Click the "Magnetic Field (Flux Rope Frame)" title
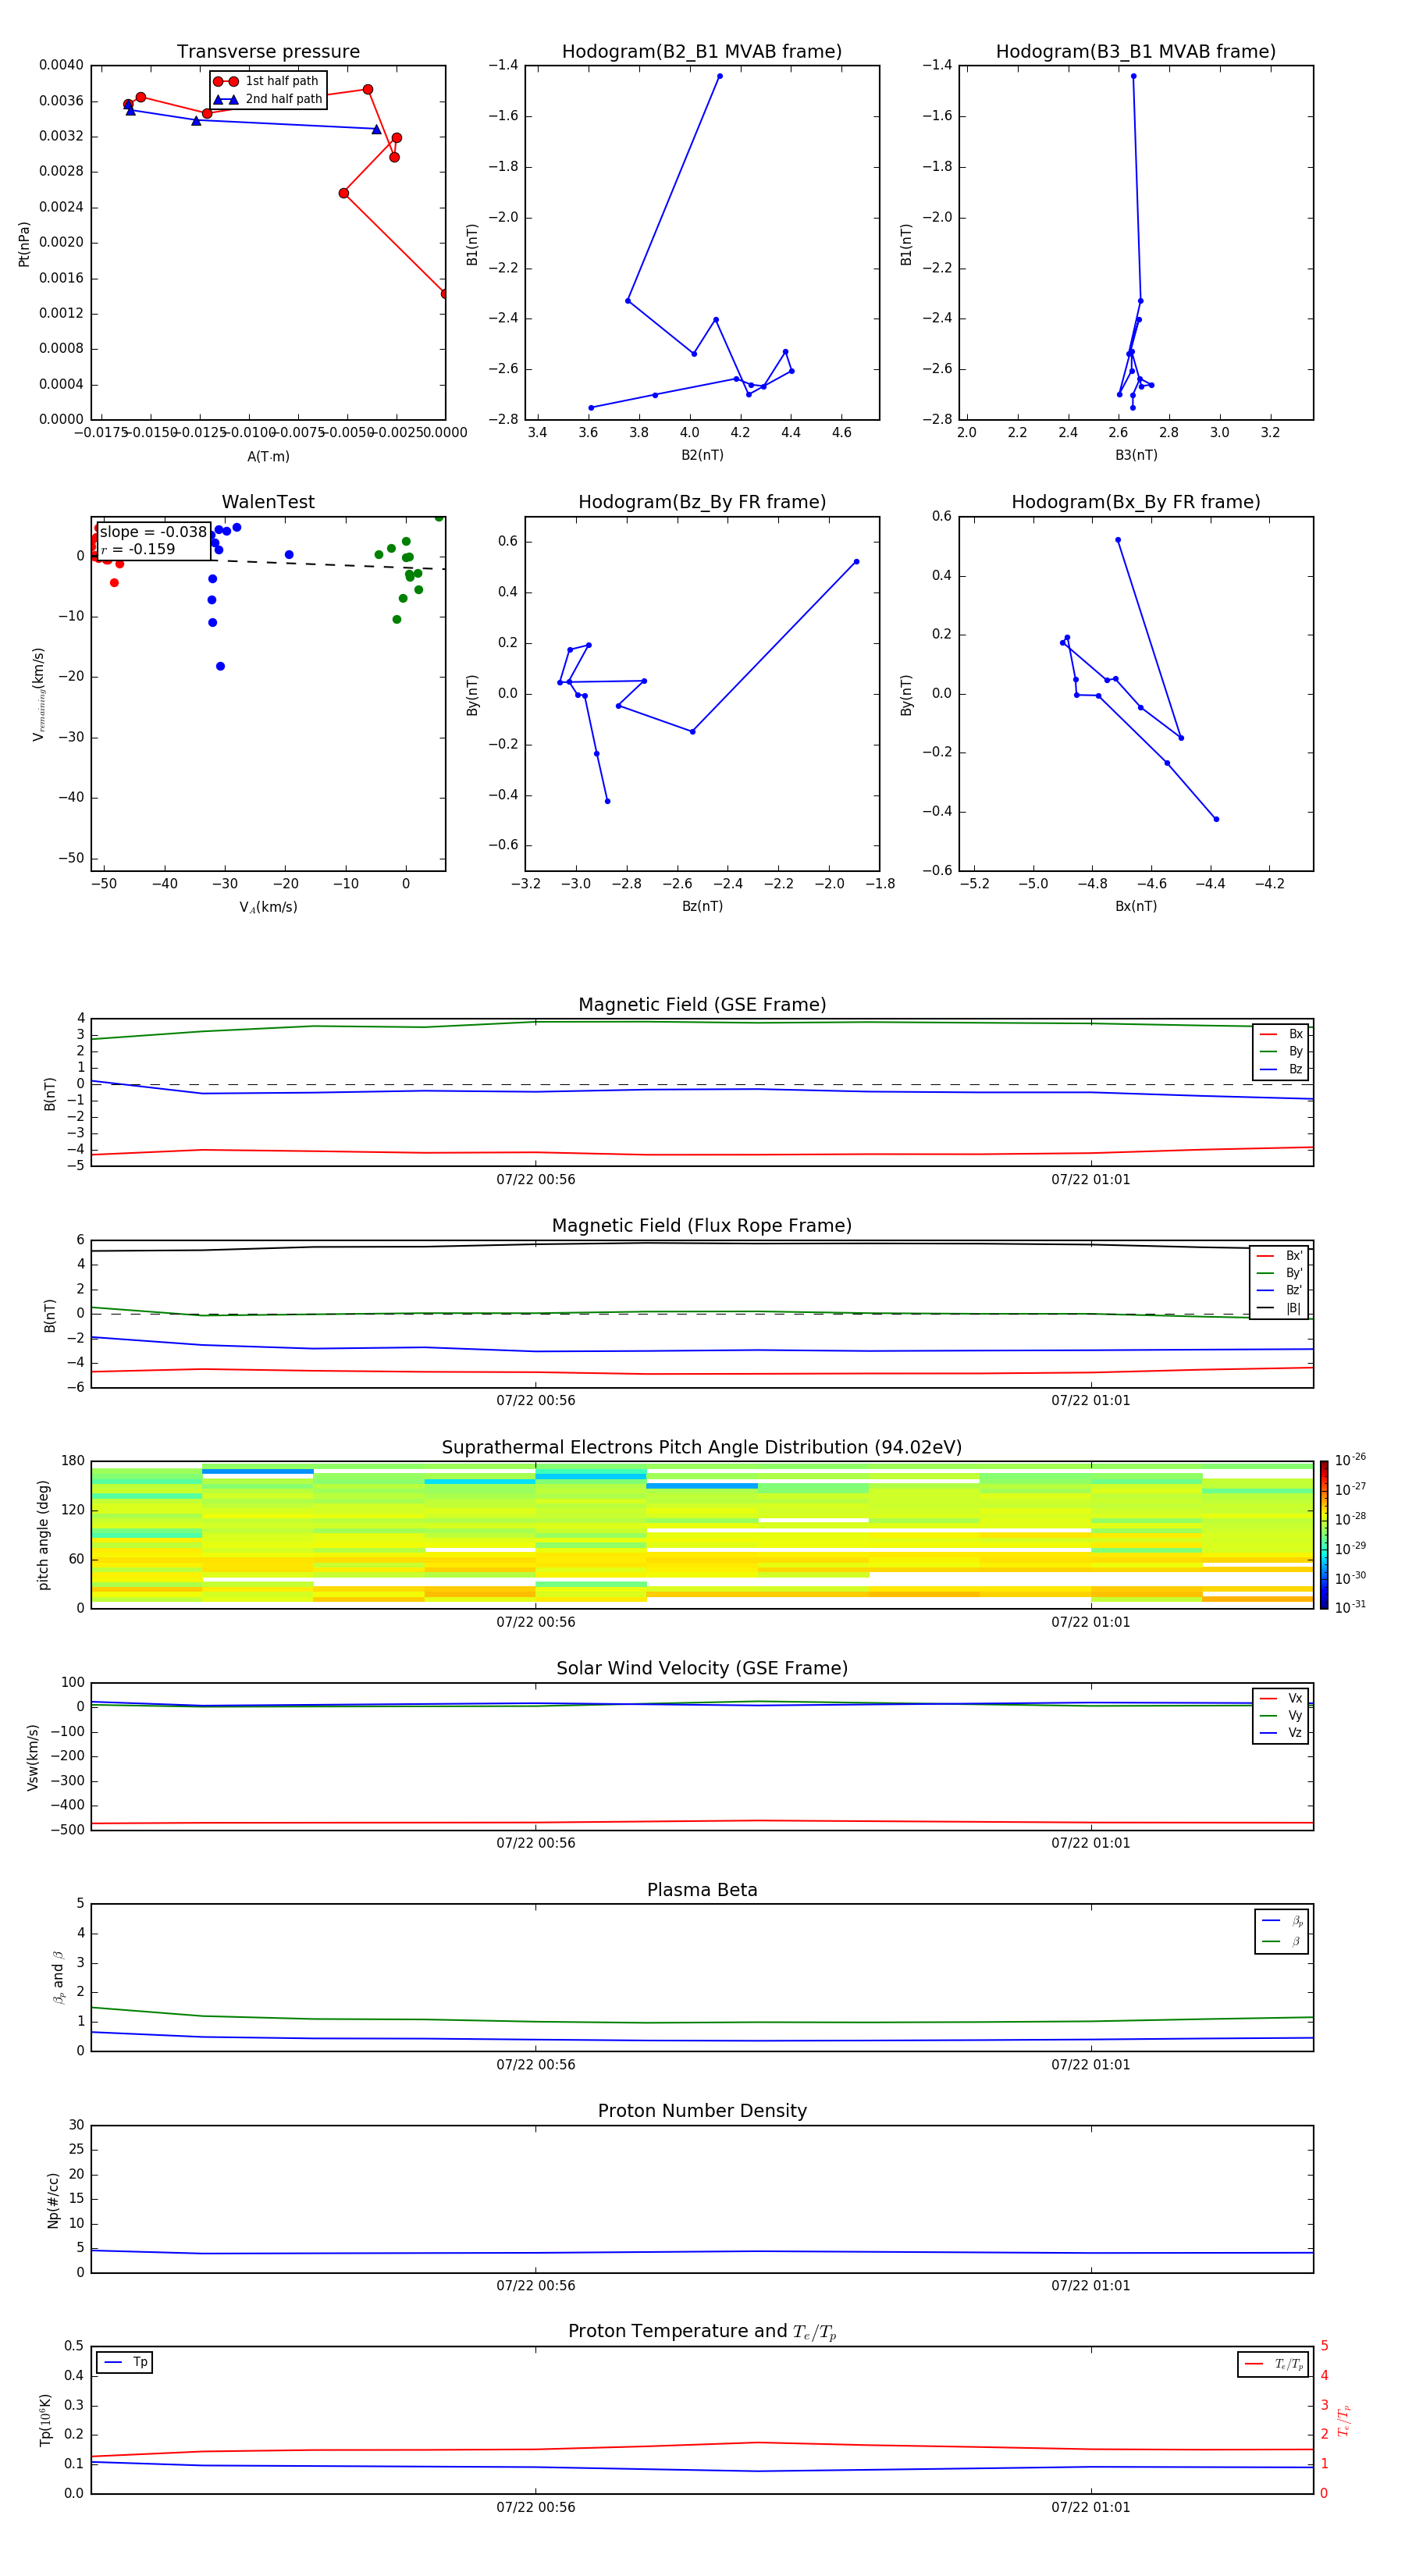This screenshot has width=1405, height=2576. tap(702, 1226)
